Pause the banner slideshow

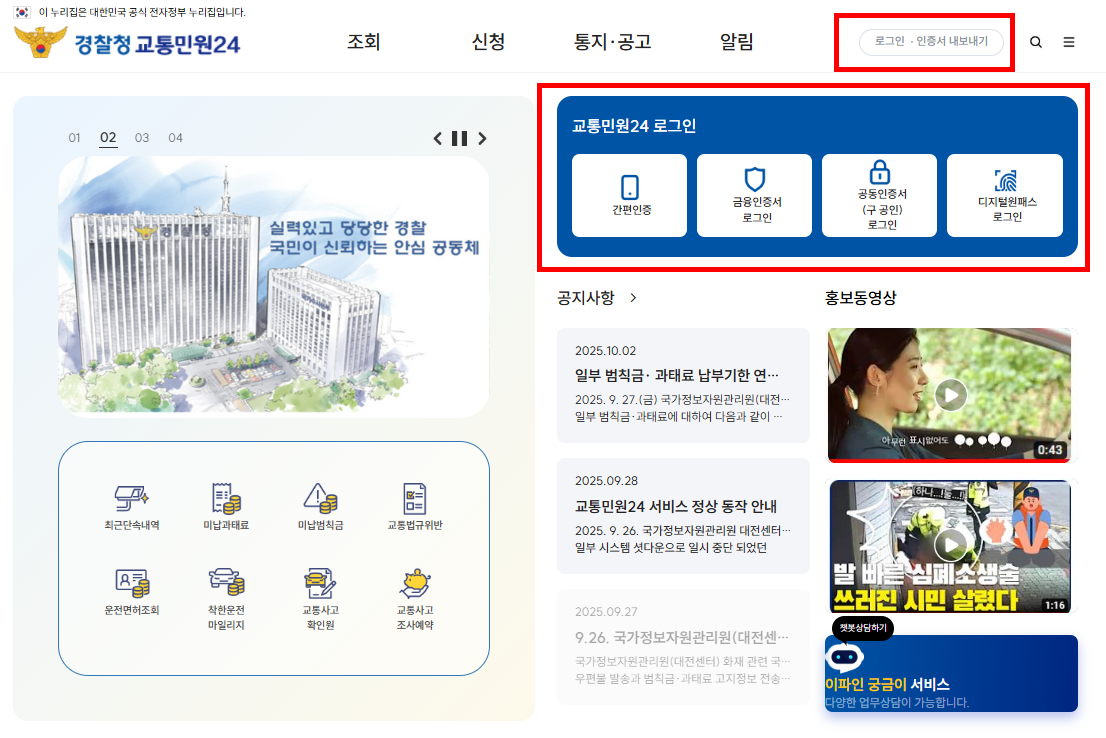(459, 138)
